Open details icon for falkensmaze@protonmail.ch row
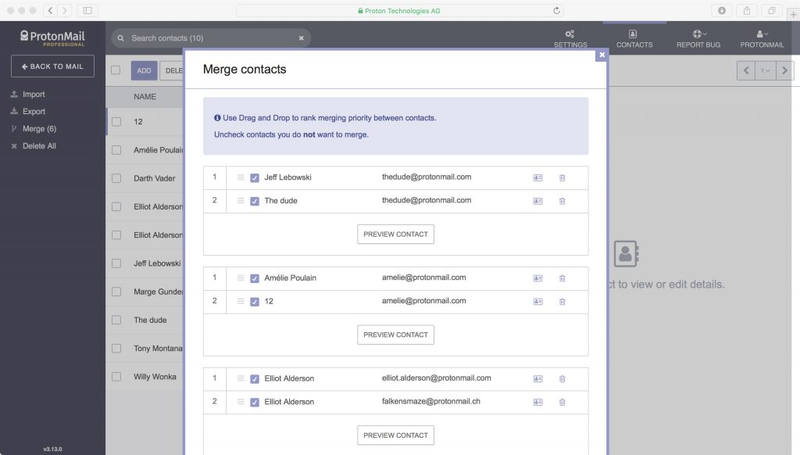The height and width of the screenshot is (455, 800). tap(538, 402)
